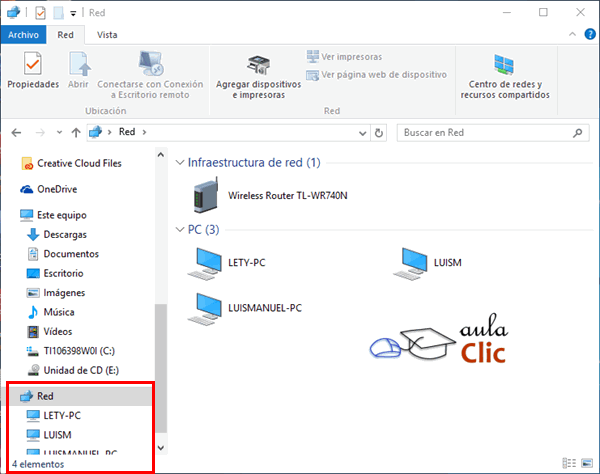Open the Archivo menu tab
Screen dimensions: 600x474
[23, 34]
